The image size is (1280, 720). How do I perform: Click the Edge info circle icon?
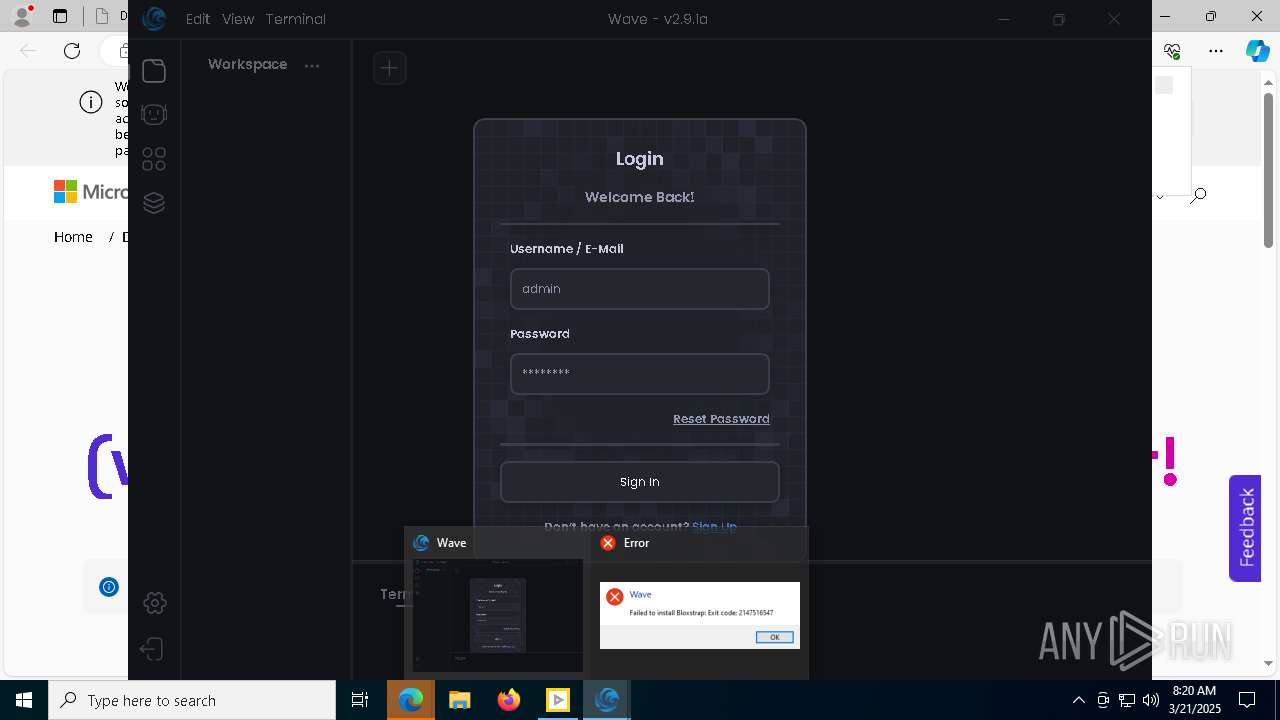click(x=91, y=102)
